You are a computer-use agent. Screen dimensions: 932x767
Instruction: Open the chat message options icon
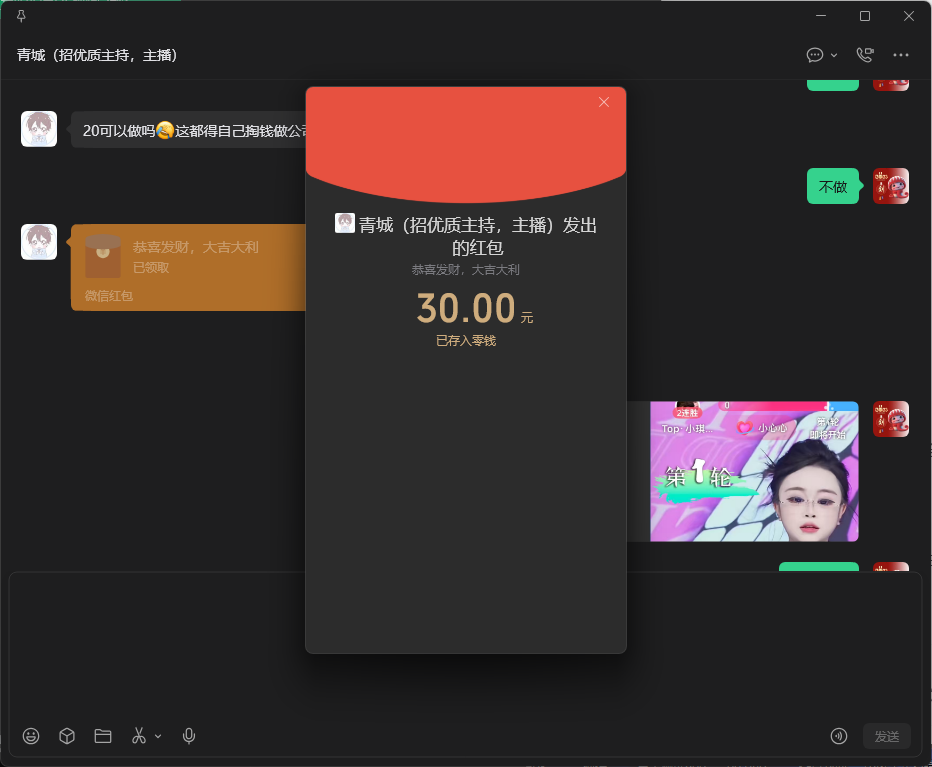(x=814, y=55)
